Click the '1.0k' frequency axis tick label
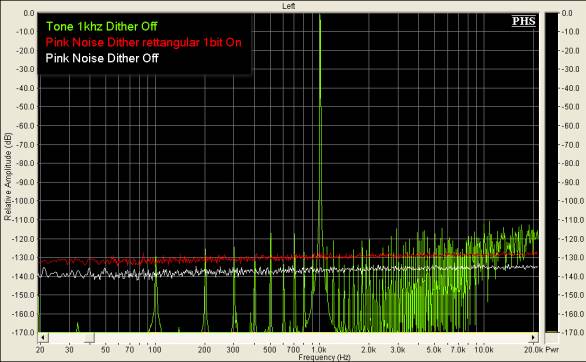 pyautogui.click(x=319, y=350)
